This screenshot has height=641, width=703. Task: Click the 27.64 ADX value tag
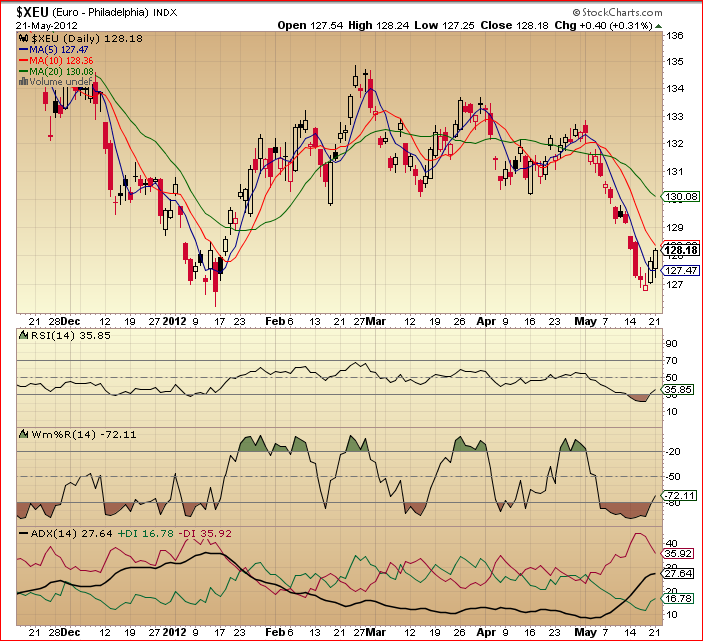(678, 574)
